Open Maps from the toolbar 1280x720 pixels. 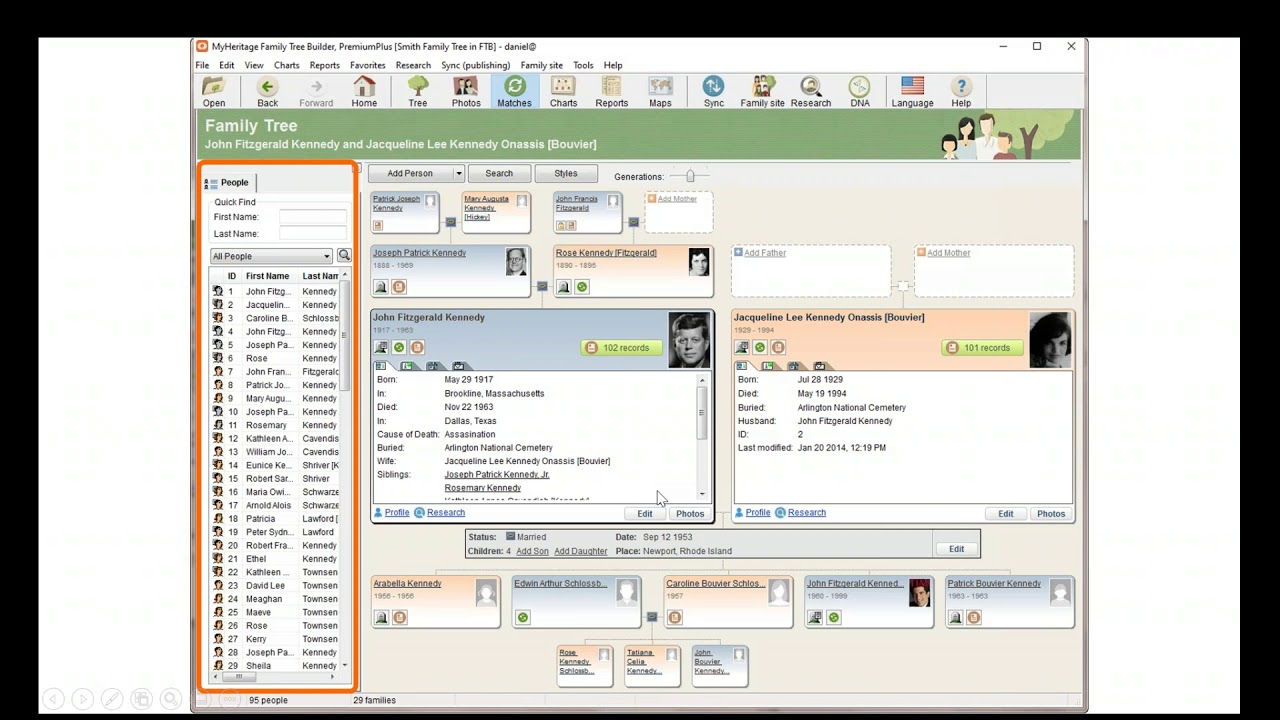point(660,92)
